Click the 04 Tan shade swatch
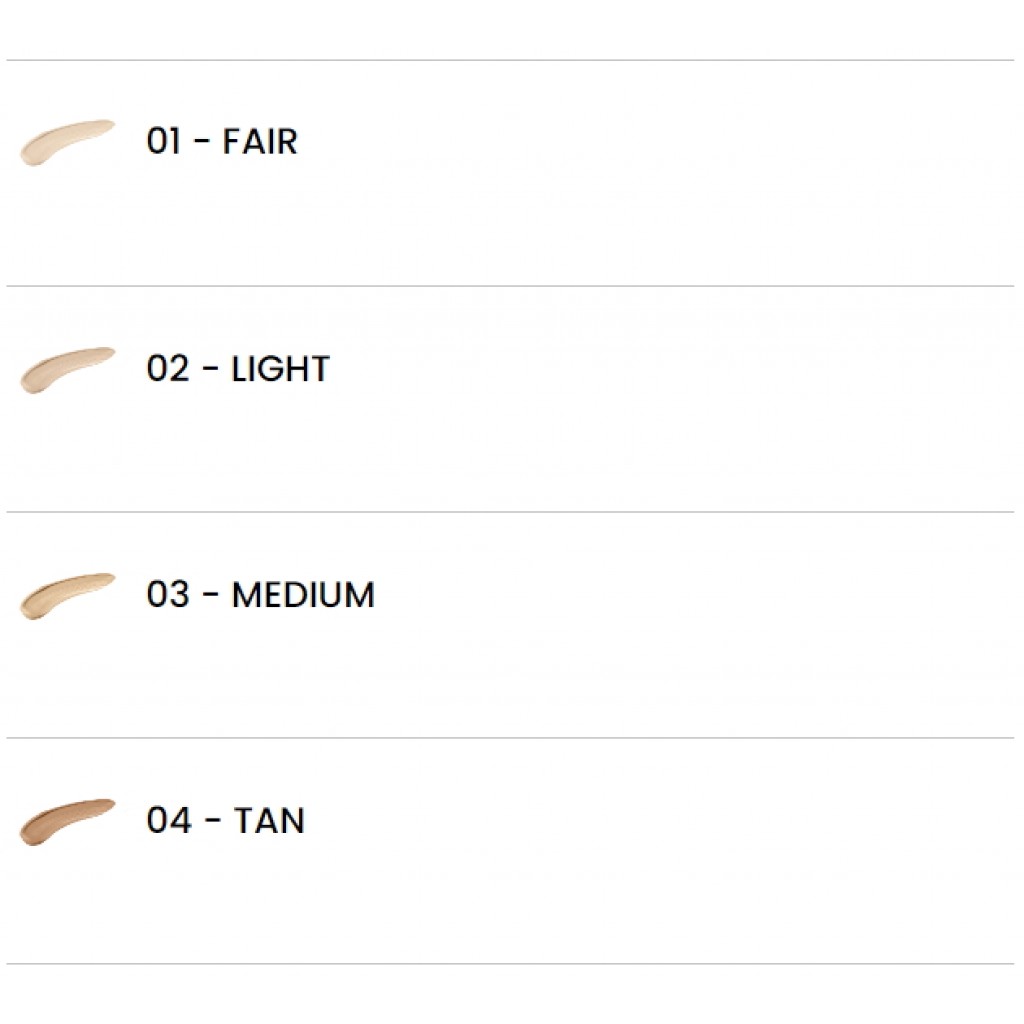Viewport: 1024px width, 1024px height. [x=66, y=821]
